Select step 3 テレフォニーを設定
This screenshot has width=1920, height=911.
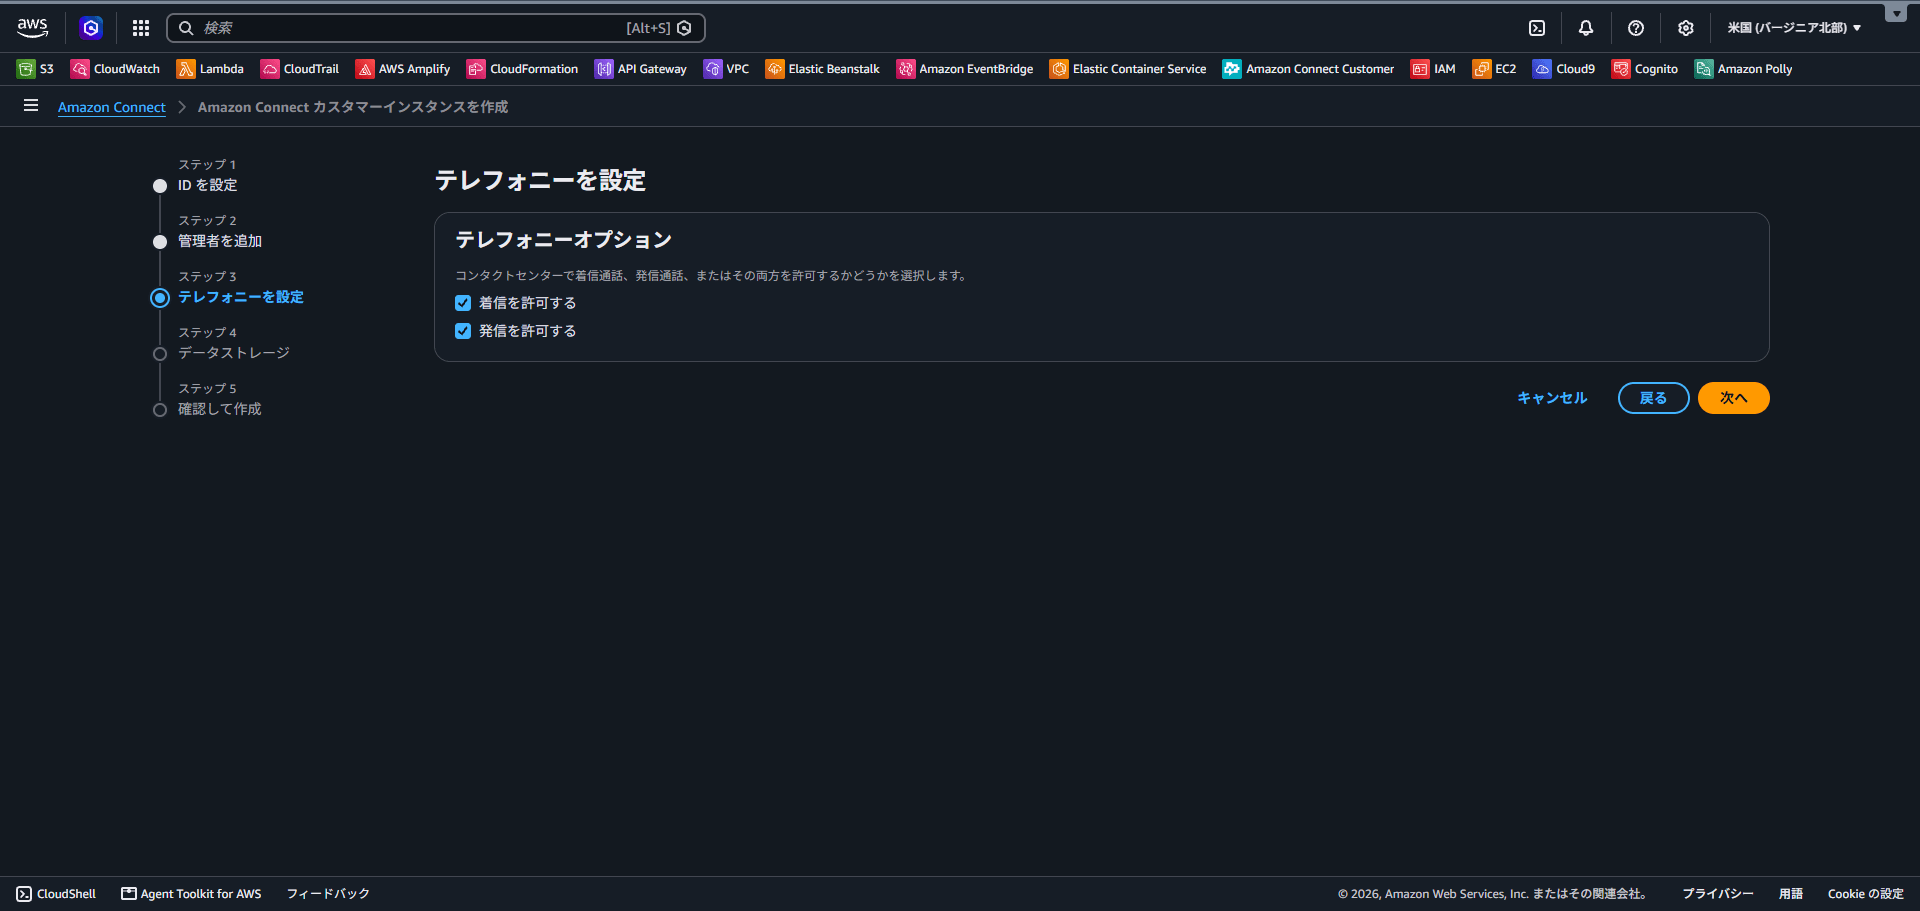[241, 297]
